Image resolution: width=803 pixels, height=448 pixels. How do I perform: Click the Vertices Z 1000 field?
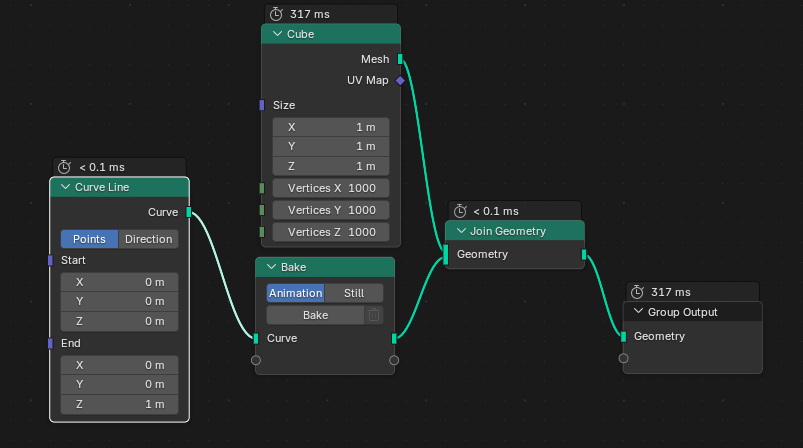[x=331, y=232]
